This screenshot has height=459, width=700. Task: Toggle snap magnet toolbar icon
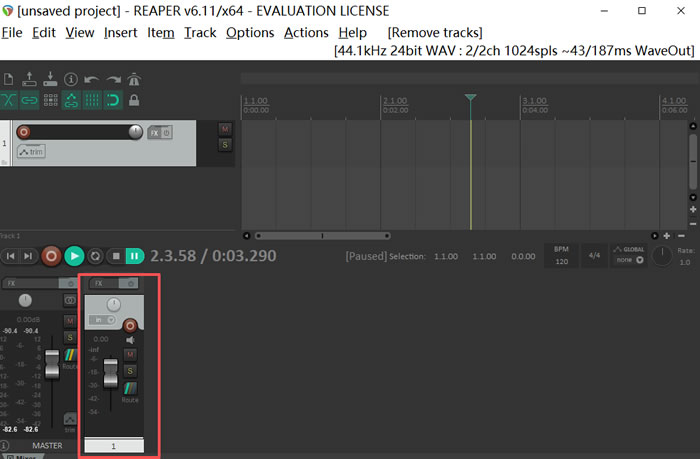[113, 100]
